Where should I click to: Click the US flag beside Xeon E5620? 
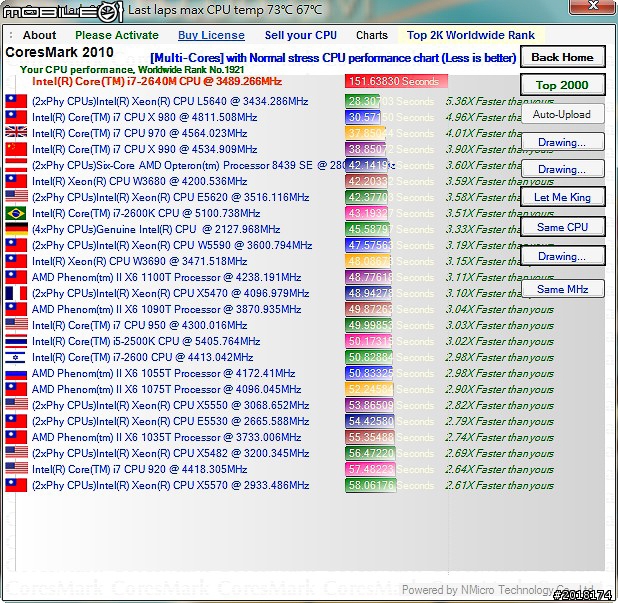pyautogui.click(x=16, y=197)
